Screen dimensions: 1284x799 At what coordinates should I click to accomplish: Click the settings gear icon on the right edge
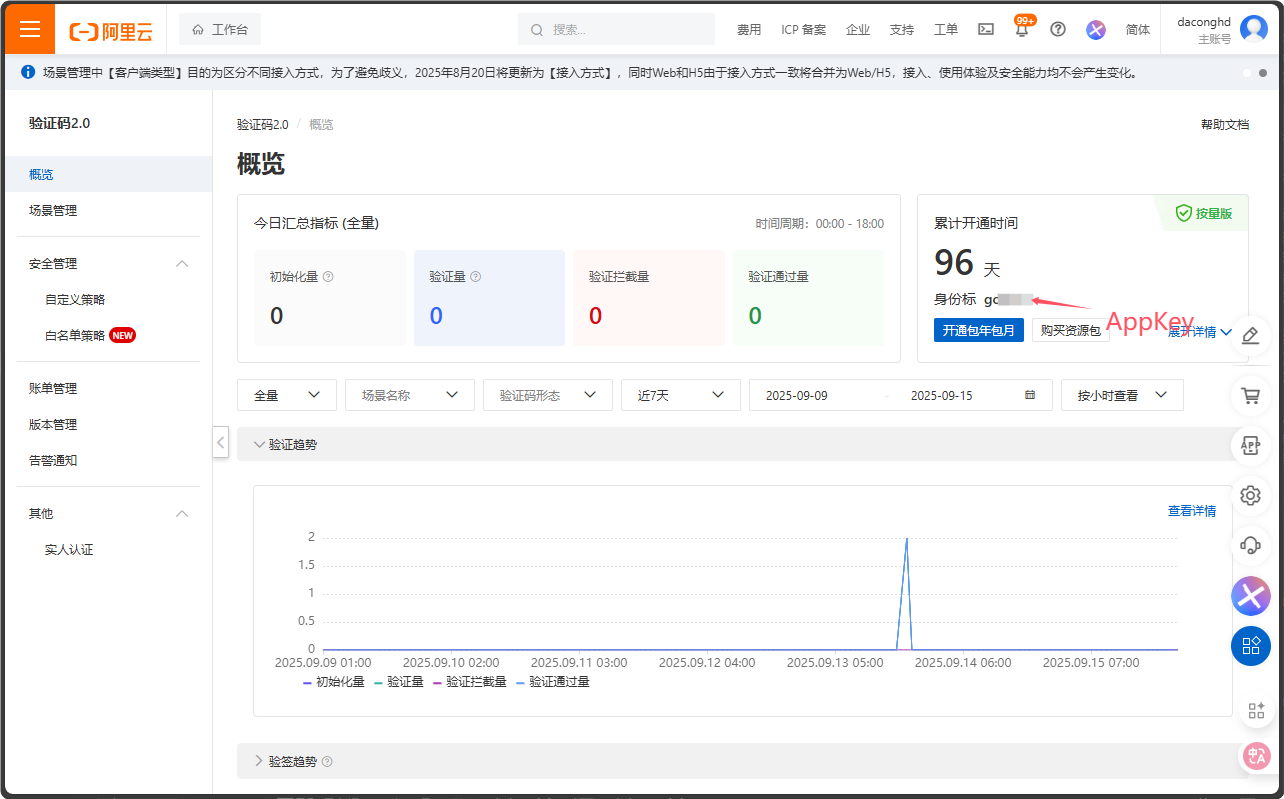point(1250,495)
